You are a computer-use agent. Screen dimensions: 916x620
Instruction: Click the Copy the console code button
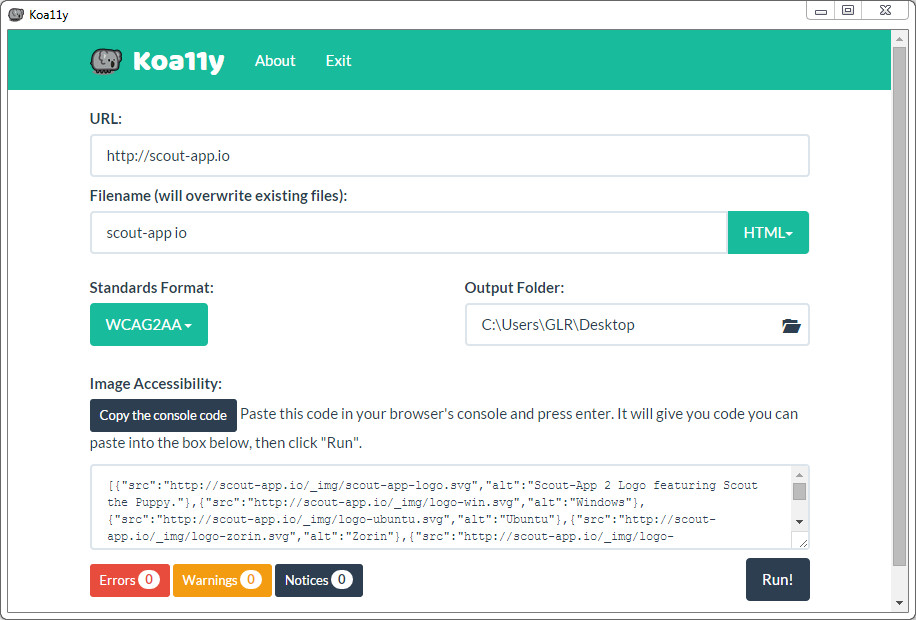coord(163,415)
